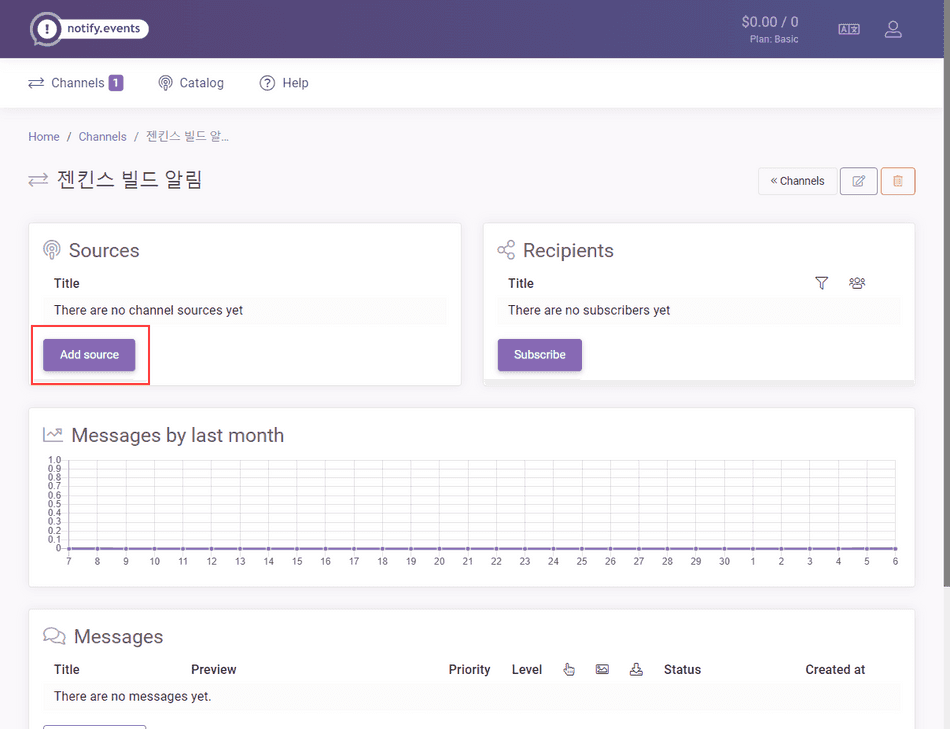Click the delete channel trash icon
950x729 pixels.
point(898,181)
